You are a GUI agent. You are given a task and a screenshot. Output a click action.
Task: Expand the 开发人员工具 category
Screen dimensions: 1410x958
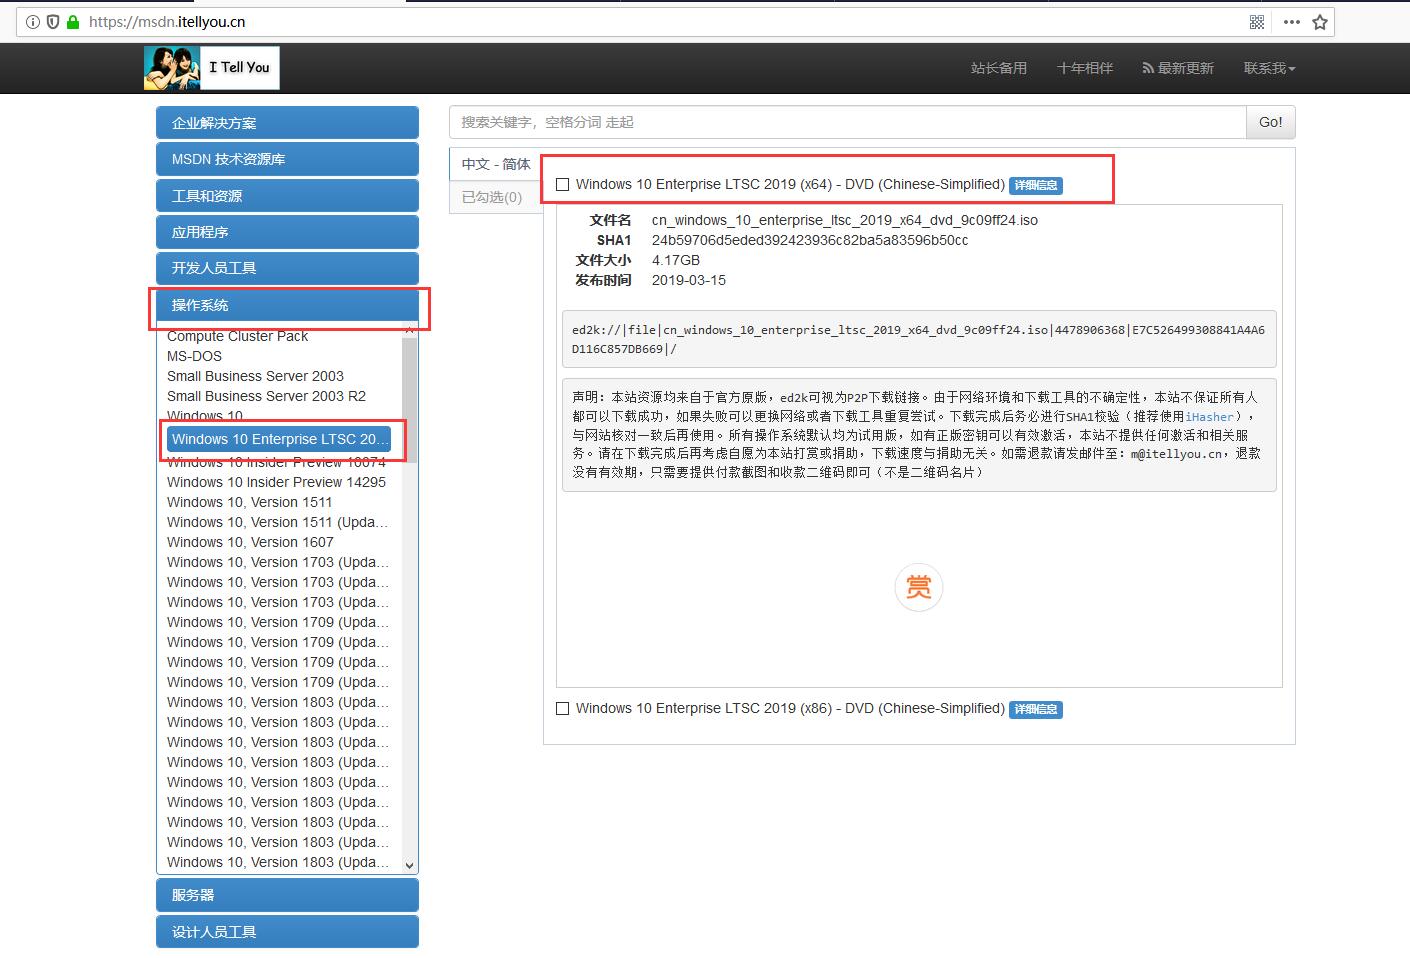(x=287, y=268)
